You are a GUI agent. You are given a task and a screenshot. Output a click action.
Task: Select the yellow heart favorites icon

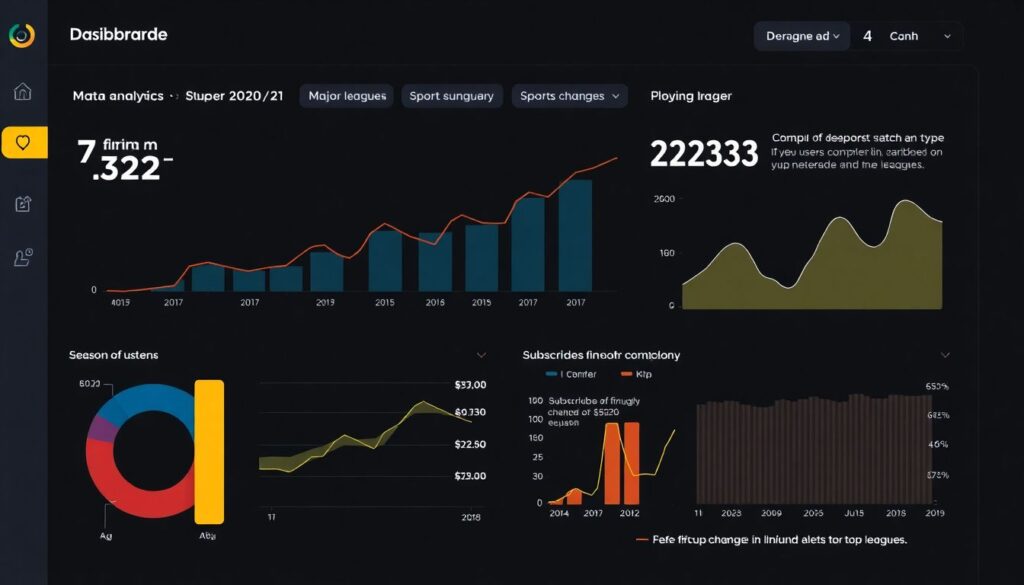tap(24, 143)
